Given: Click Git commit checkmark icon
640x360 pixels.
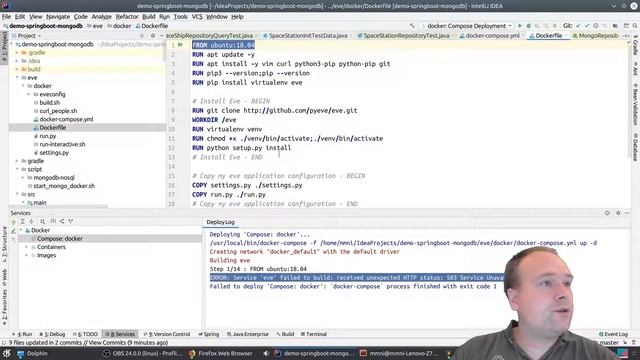Looking at the screenshot, I should pos(587,26).
